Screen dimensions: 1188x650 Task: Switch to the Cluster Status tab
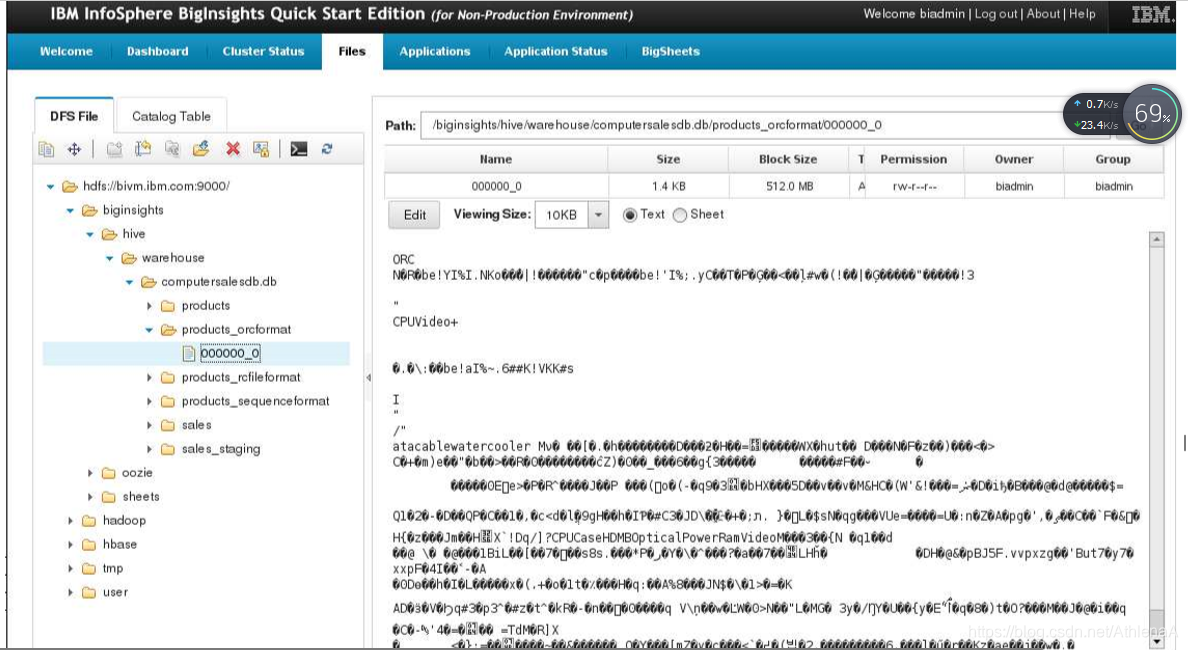263,52
